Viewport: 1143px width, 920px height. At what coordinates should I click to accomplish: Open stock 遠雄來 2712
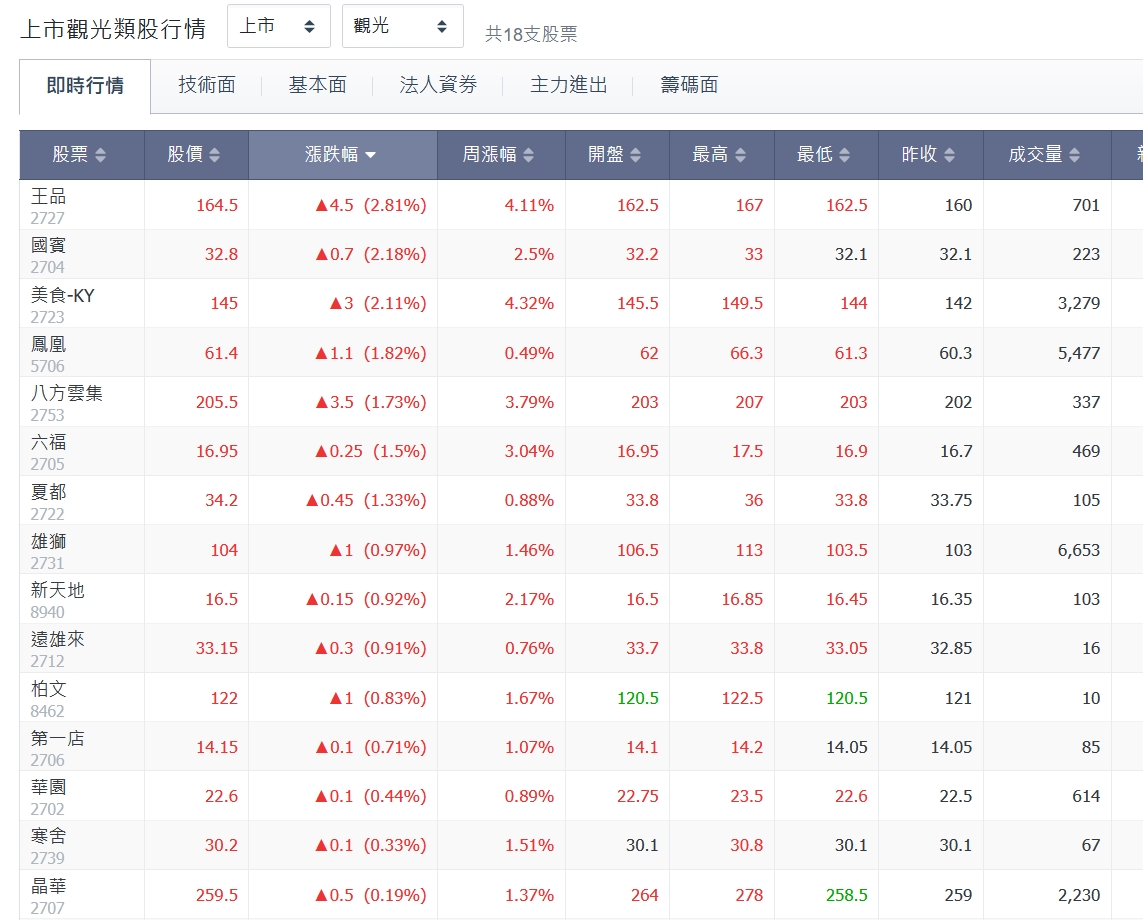pyautogui.click(x=58, y=650)
